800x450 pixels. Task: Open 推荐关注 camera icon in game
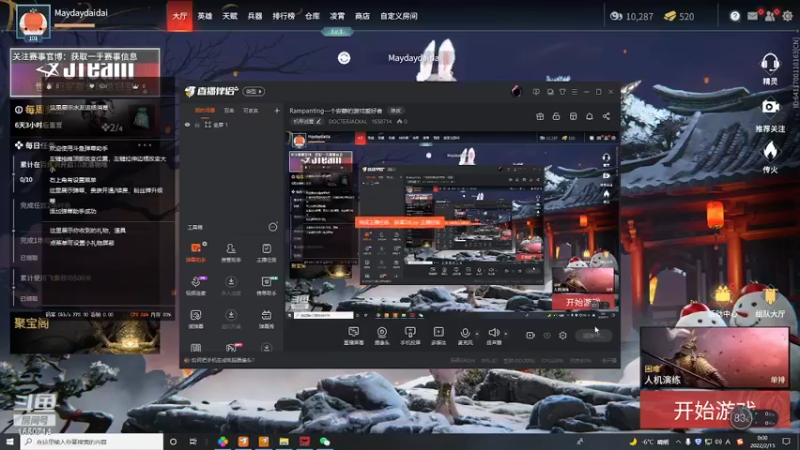(770, 115)
